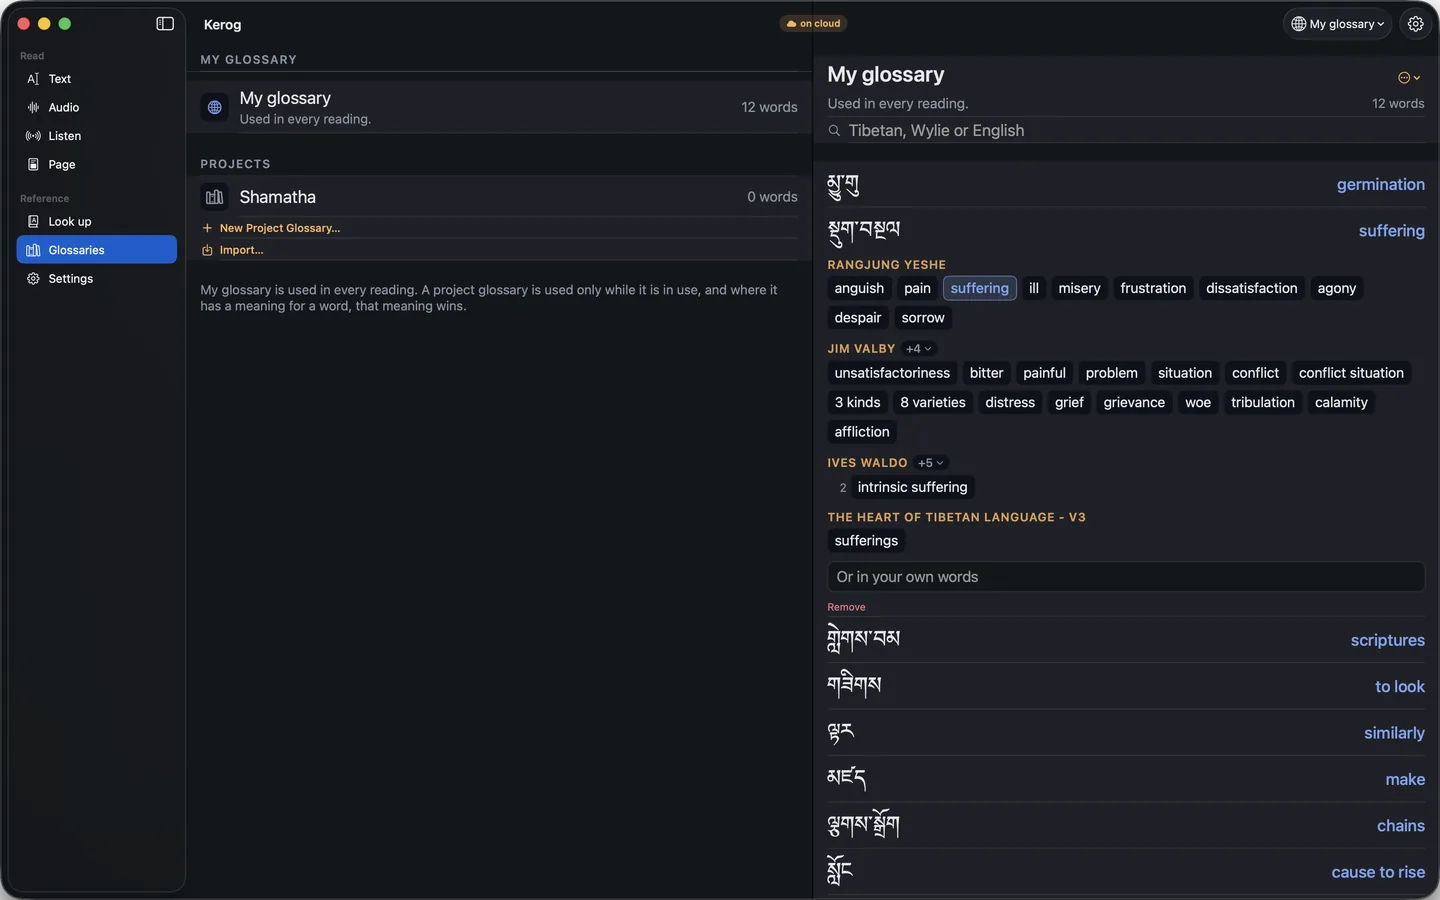1440x900 pixels.
Task: Click the Shamatha project glossary icon
Action: tap(215, 197)
